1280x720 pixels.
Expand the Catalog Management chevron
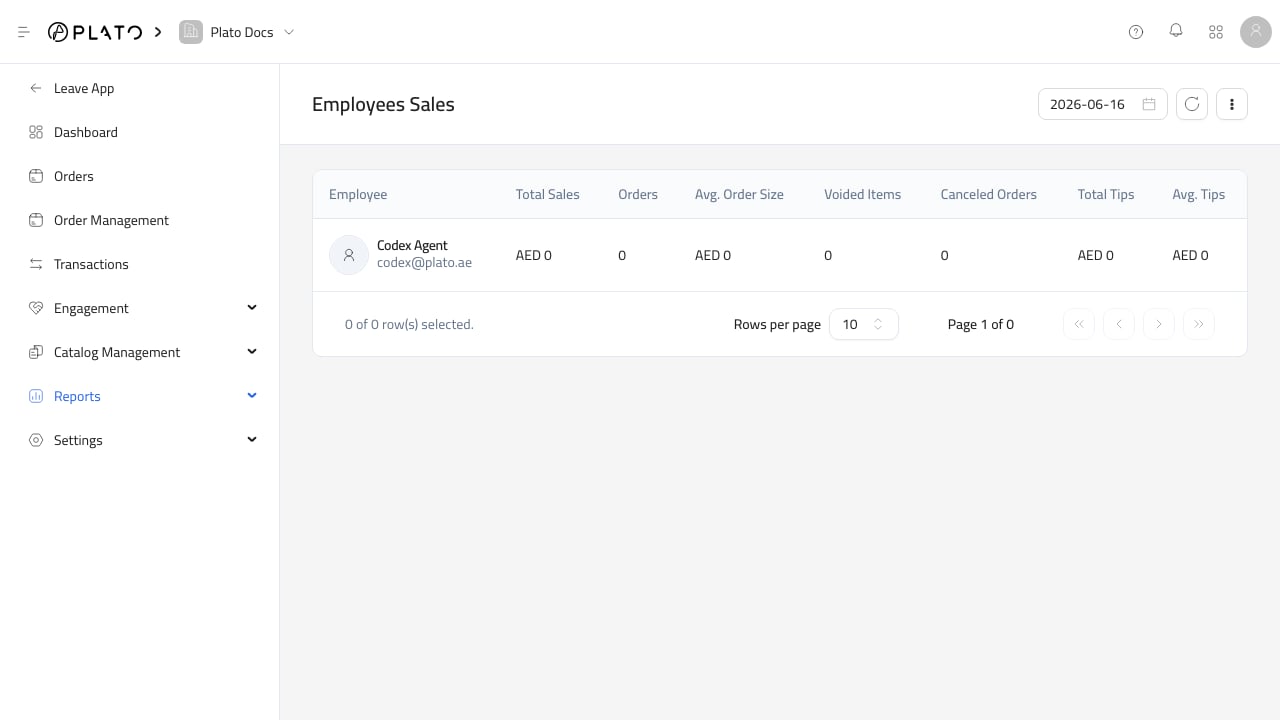tap(252, 351)
